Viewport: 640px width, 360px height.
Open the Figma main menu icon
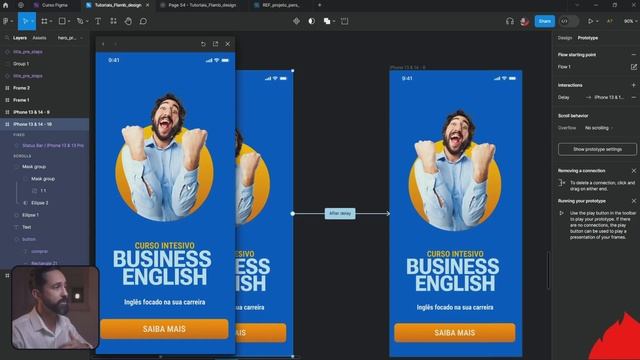6,21
